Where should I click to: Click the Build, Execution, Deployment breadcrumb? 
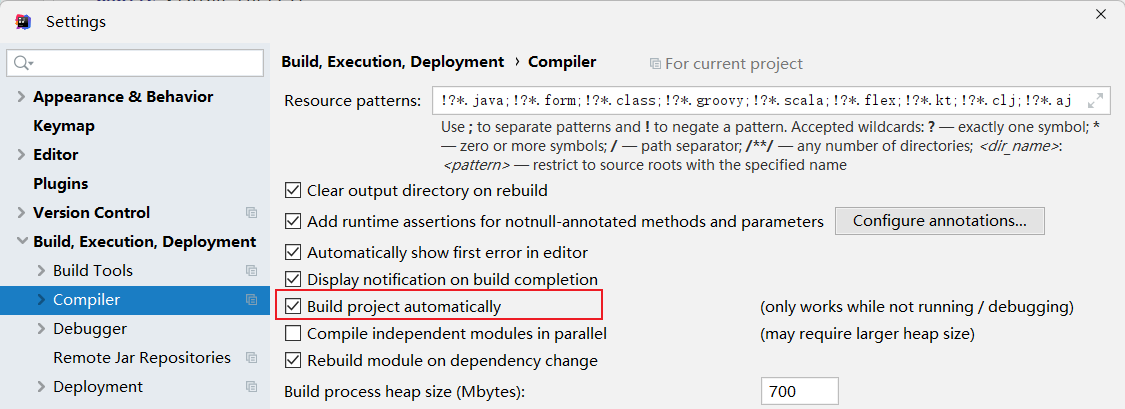click(x=392, y=62)
